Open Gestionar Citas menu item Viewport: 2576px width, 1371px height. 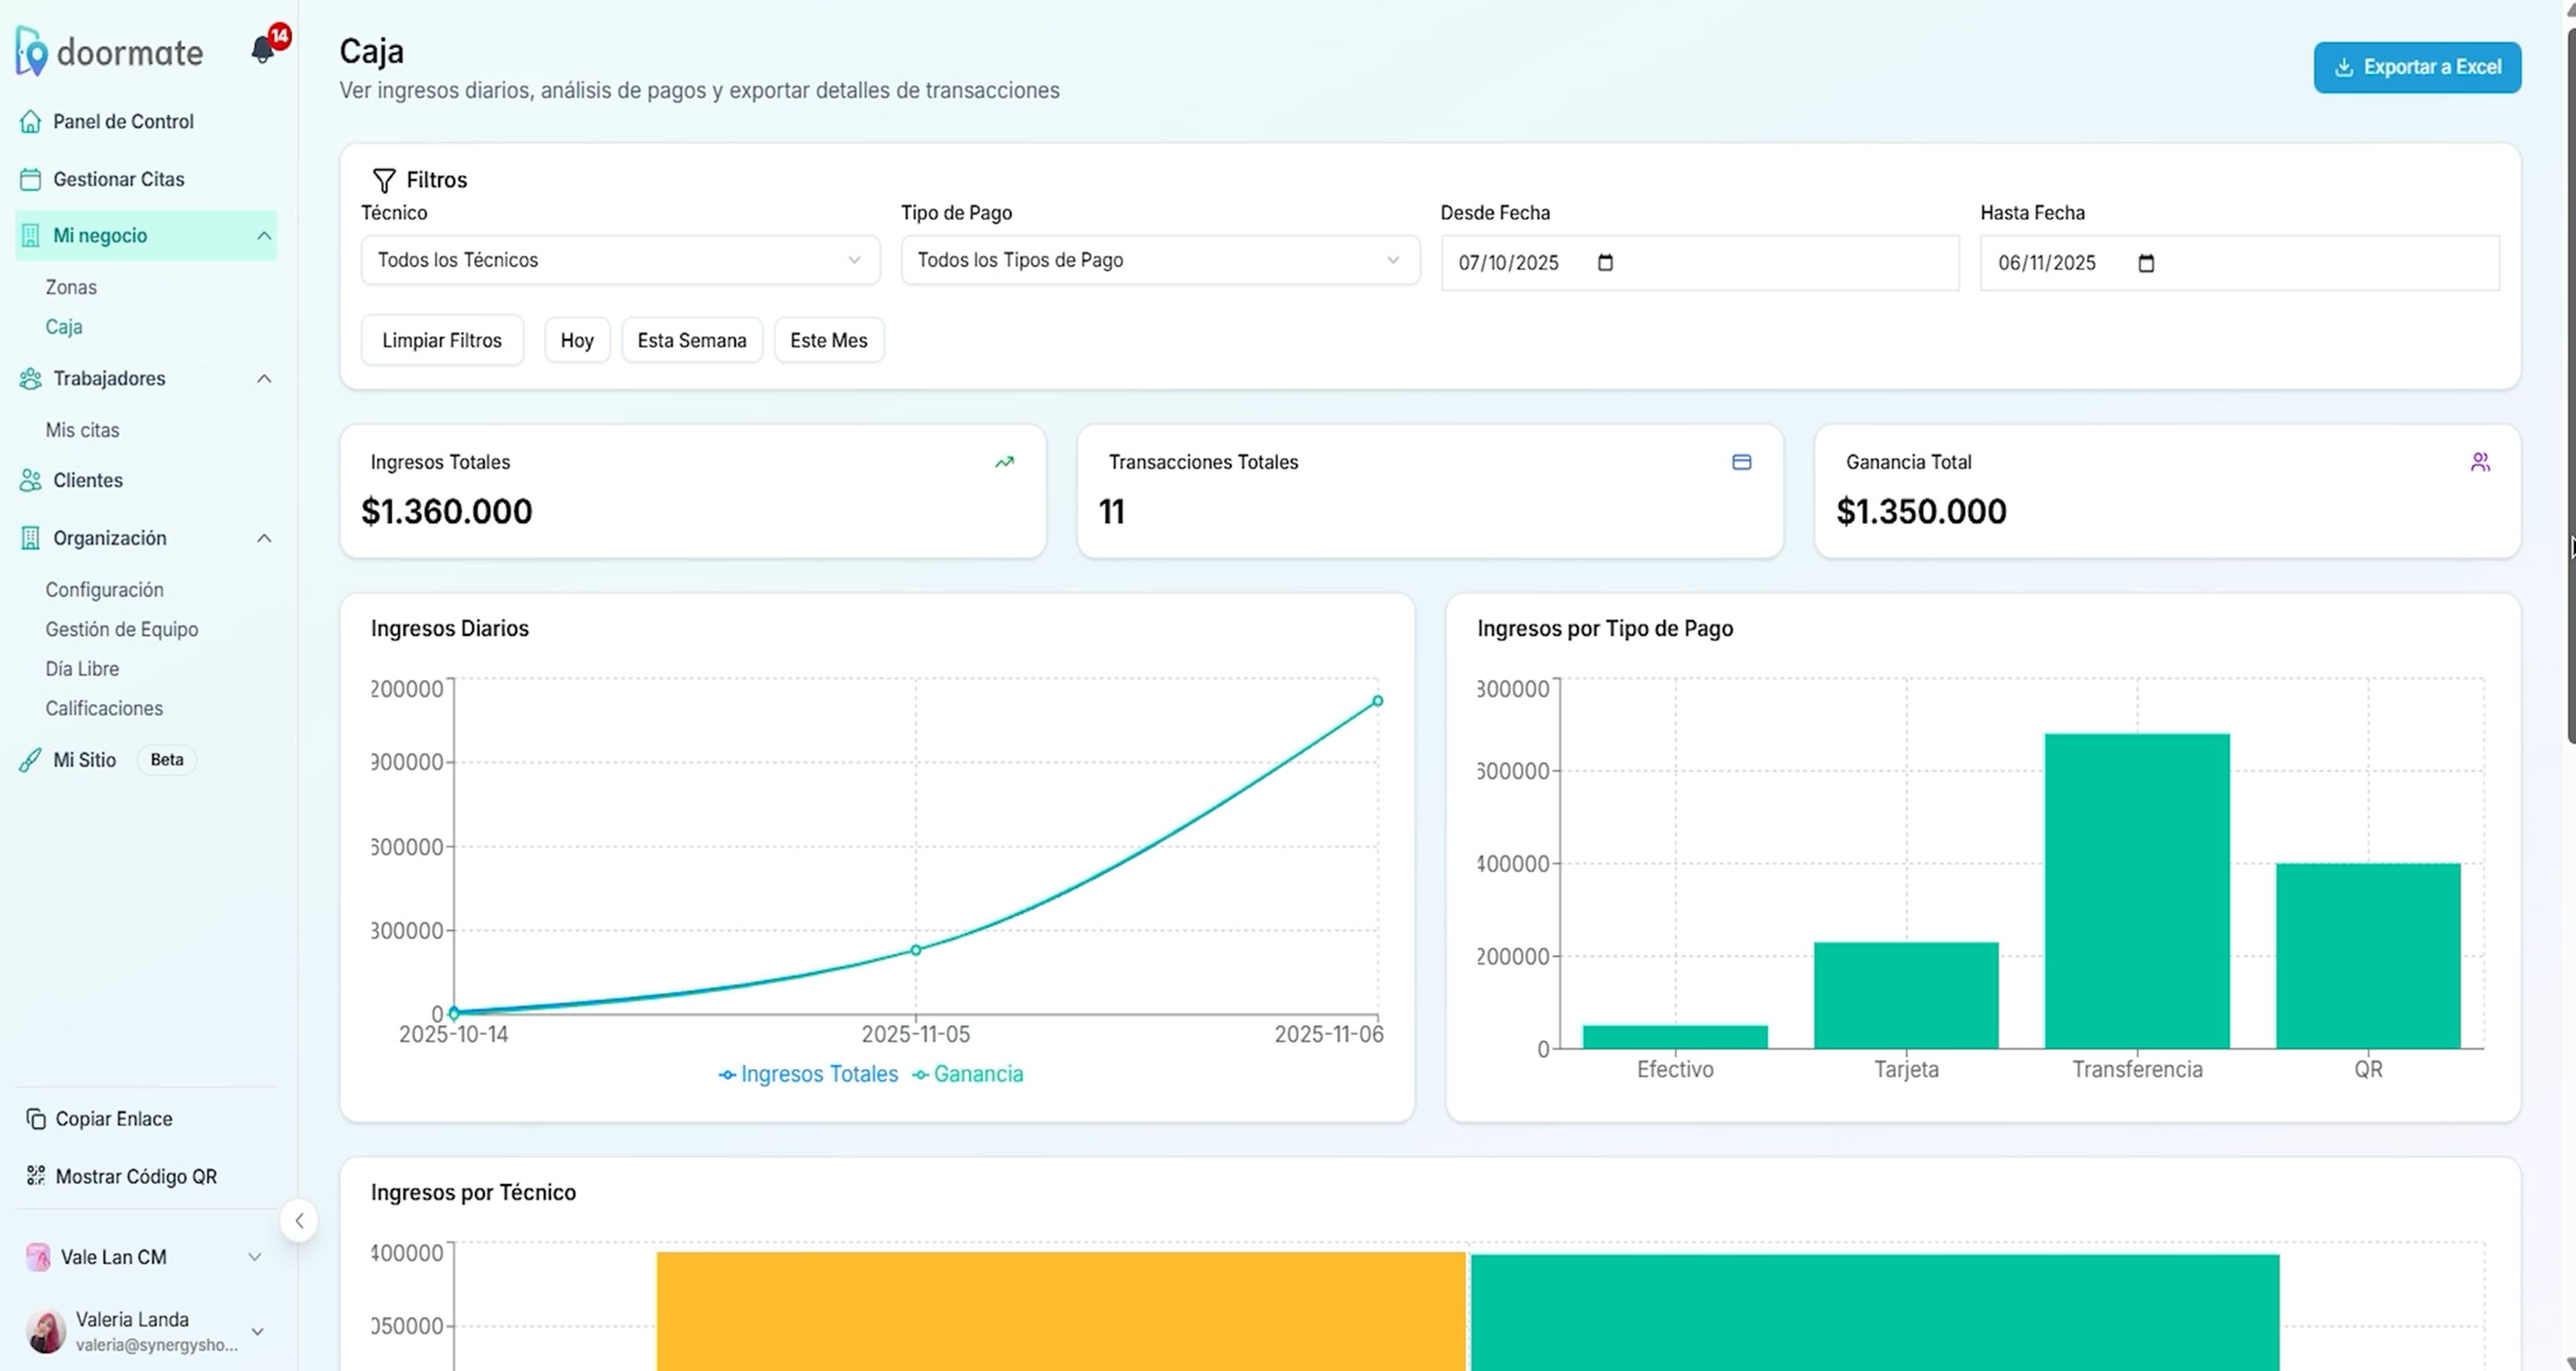coord(118,179)
